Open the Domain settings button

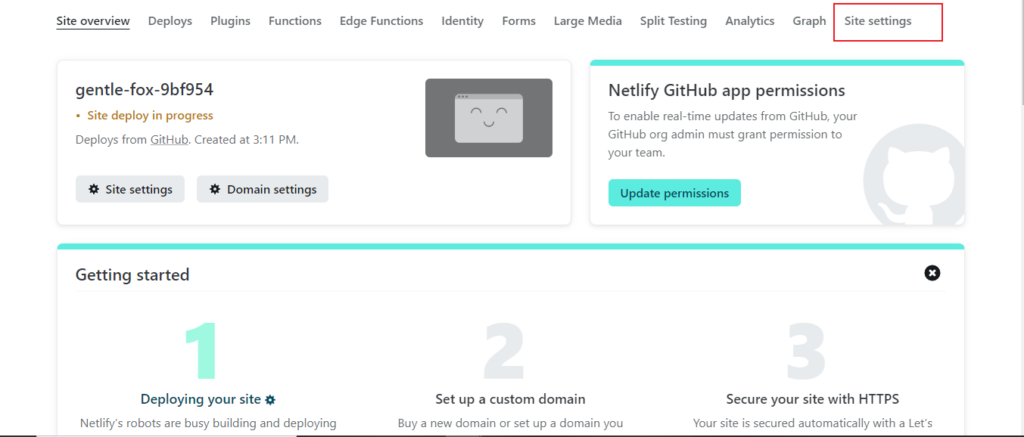coord(262,189)
